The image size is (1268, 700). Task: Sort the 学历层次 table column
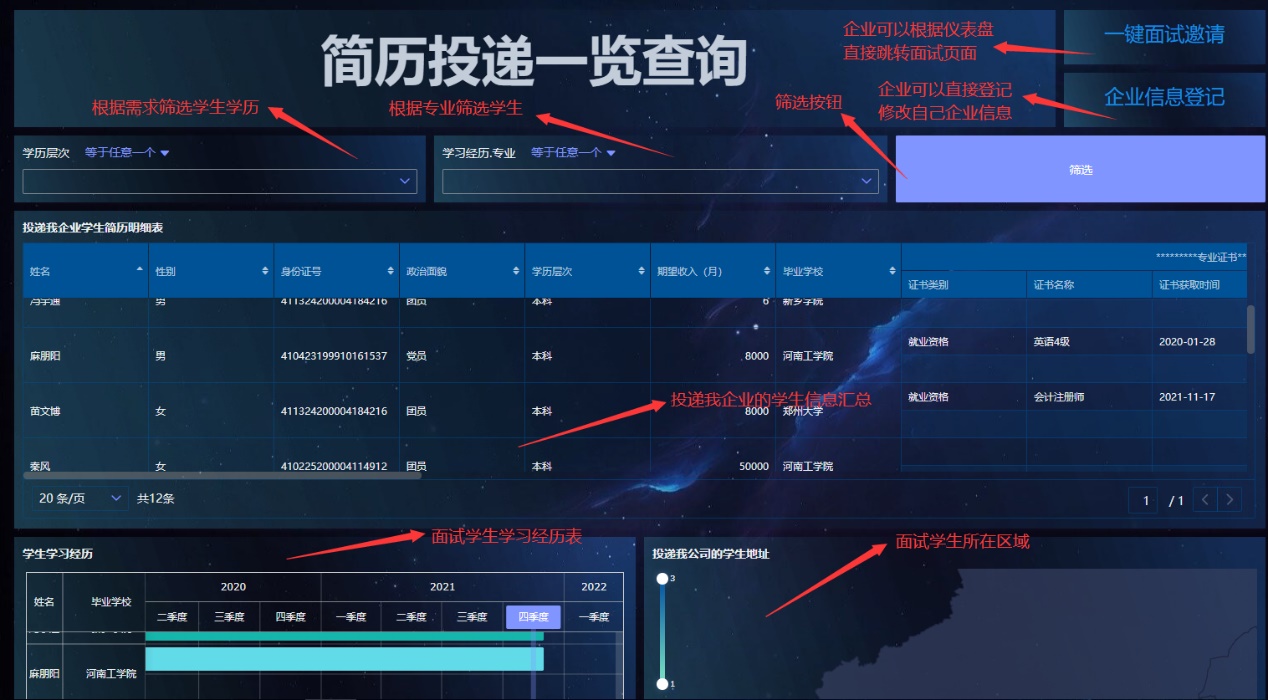(x=641, y=271)
